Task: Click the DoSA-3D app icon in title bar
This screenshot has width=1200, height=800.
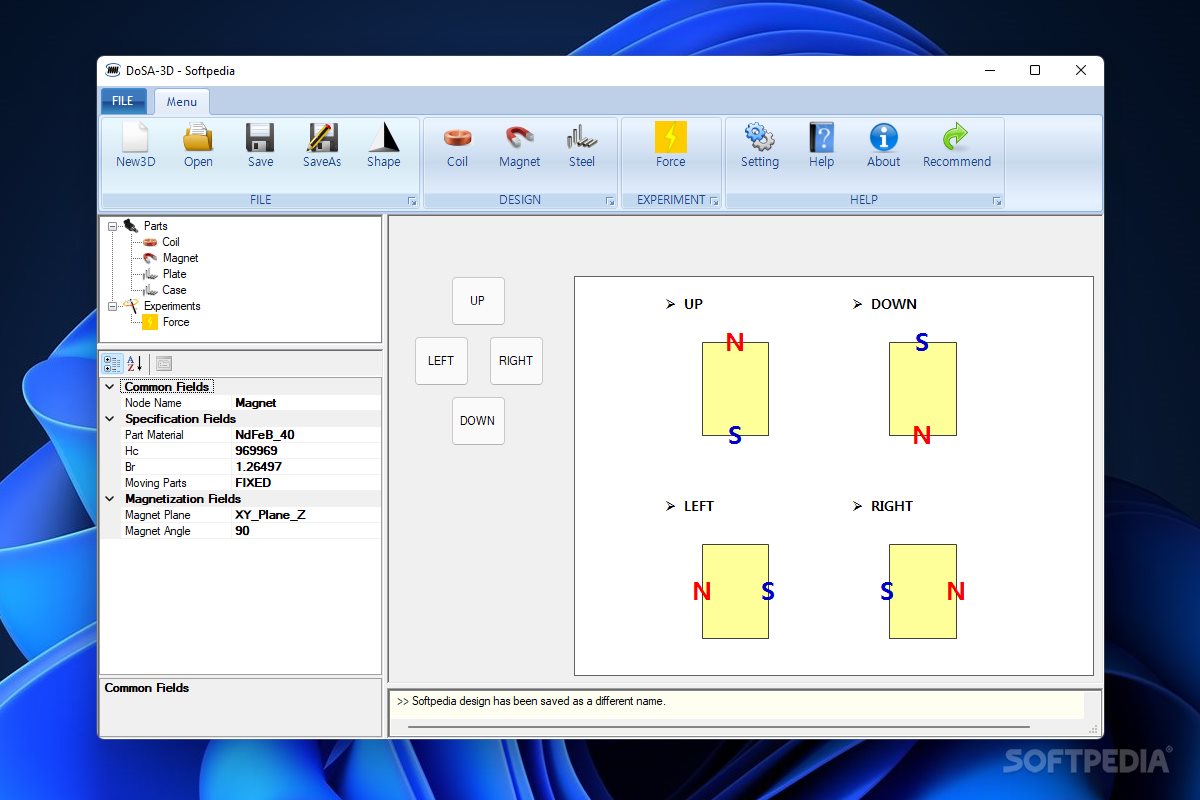Action: coord(112,70)
